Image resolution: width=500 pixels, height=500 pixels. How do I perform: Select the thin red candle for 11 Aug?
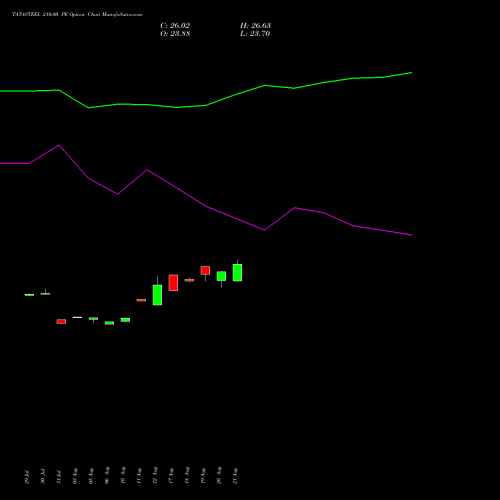coord(141,300)
